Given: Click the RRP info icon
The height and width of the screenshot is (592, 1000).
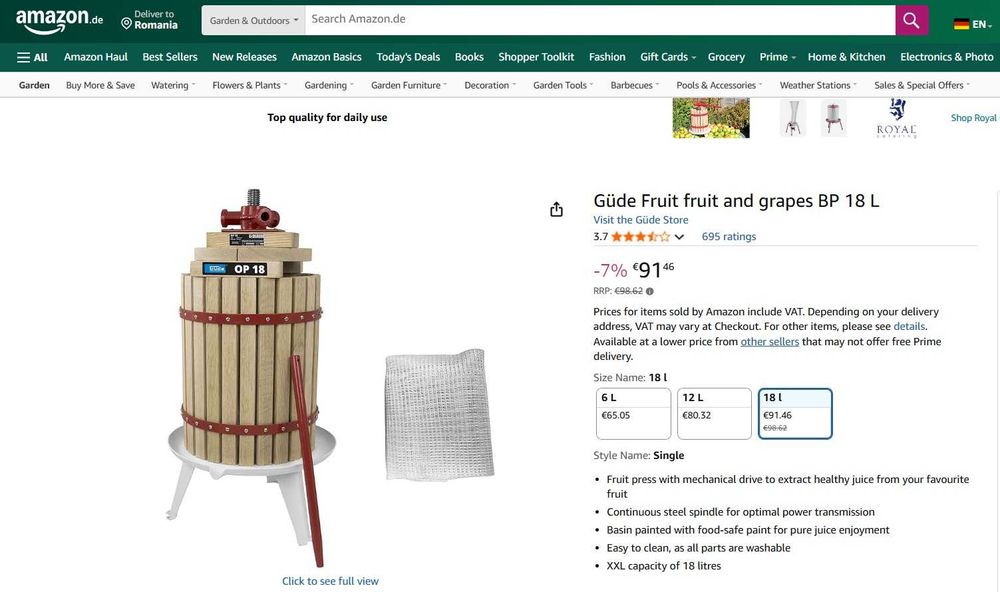Looking at the screenshot, I should click(650, 291).
